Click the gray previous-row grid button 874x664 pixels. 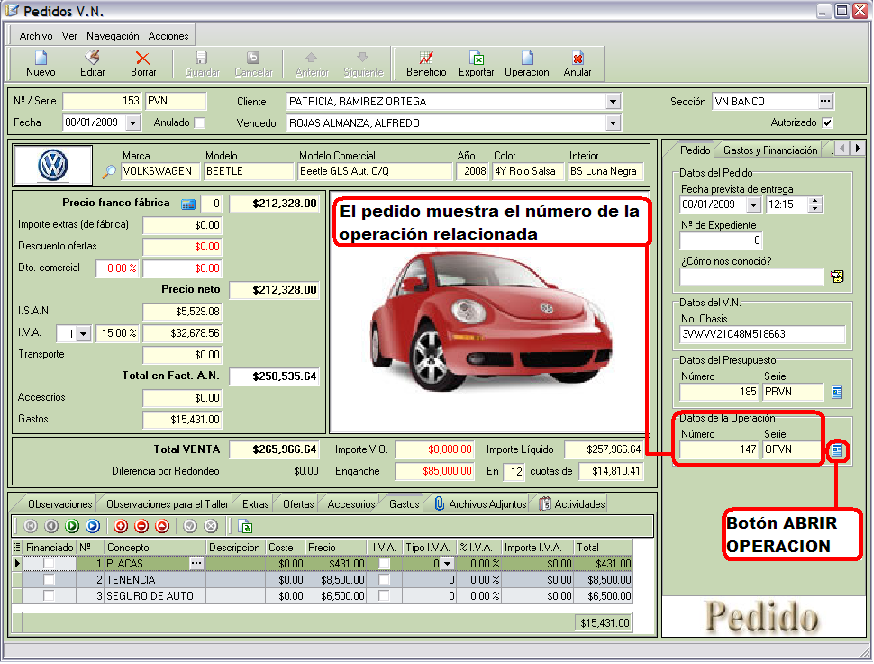pyautogui.click(x=51, y=526)
